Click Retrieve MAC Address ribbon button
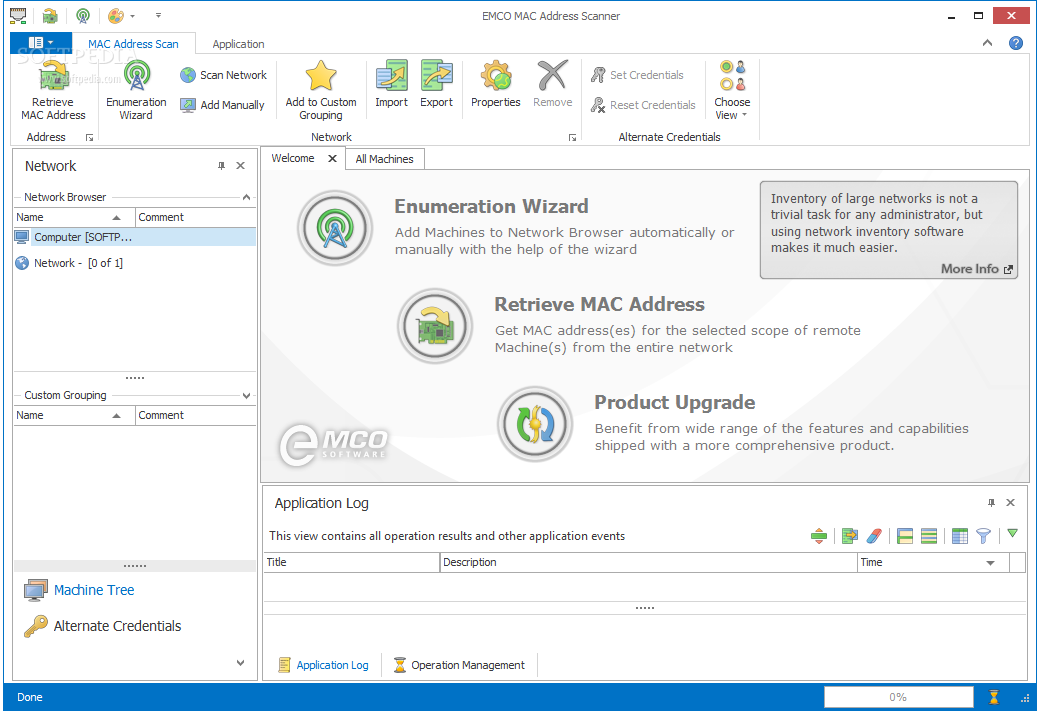Screen dimensions: 1037x711 pos(53,91)
